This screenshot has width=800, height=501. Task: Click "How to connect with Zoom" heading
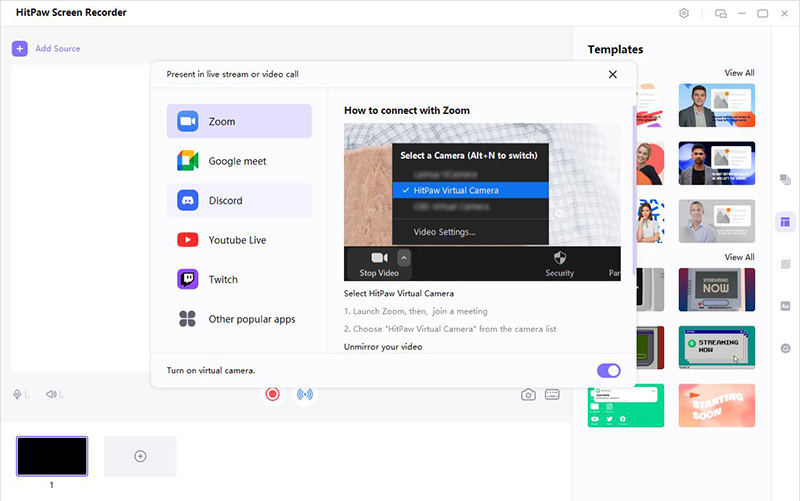point(407,110)
